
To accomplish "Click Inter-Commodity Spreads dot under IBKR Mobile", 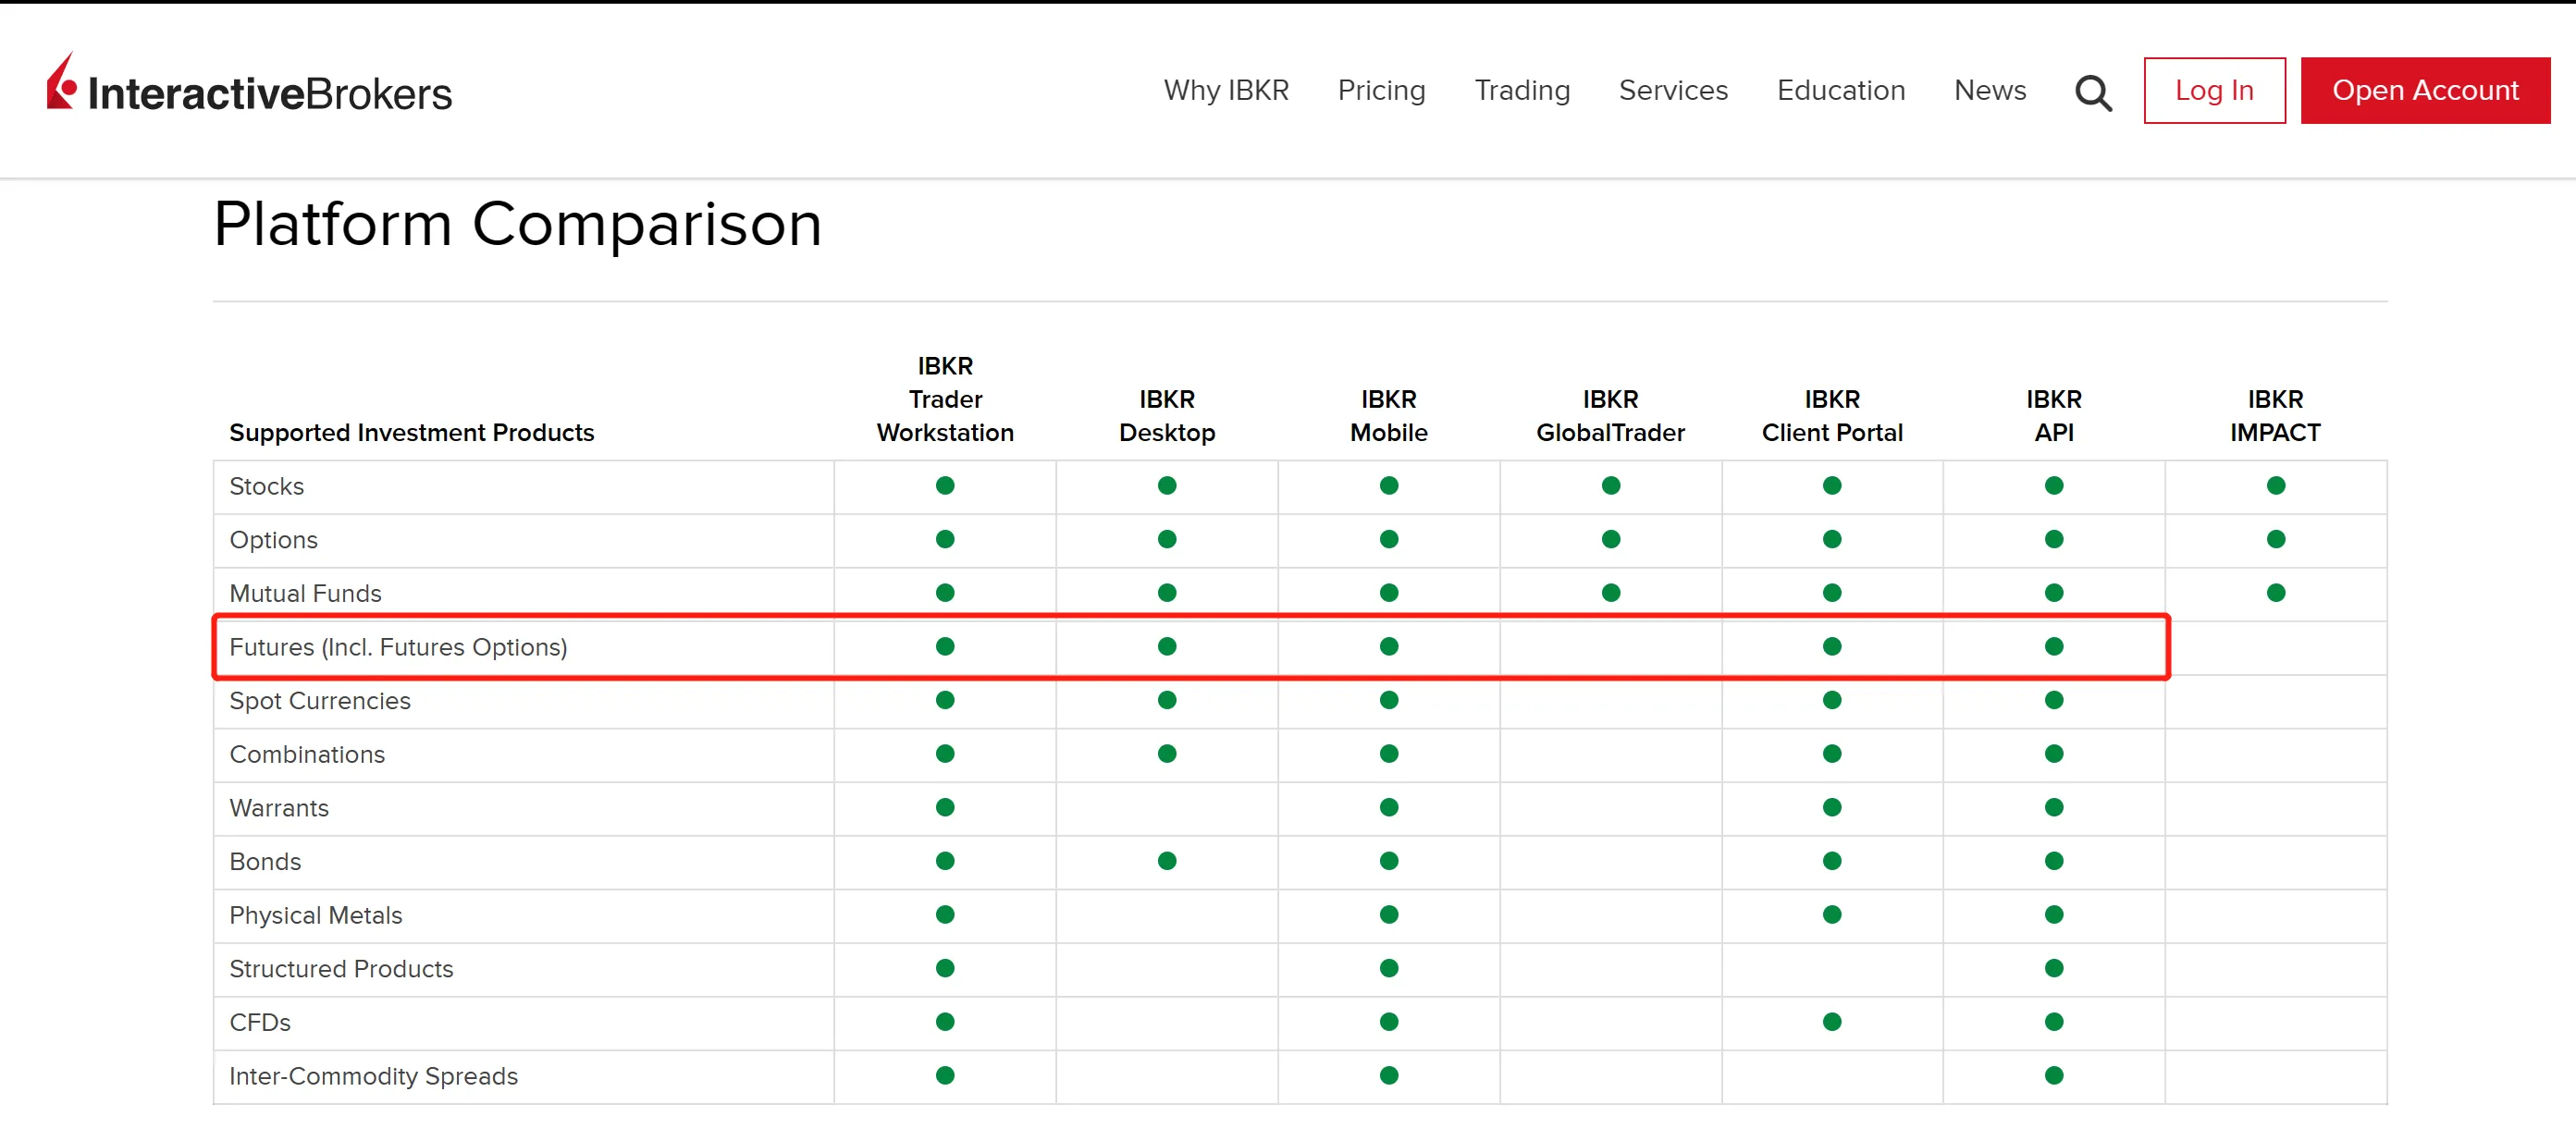I will click(x=1388, y=1076).
